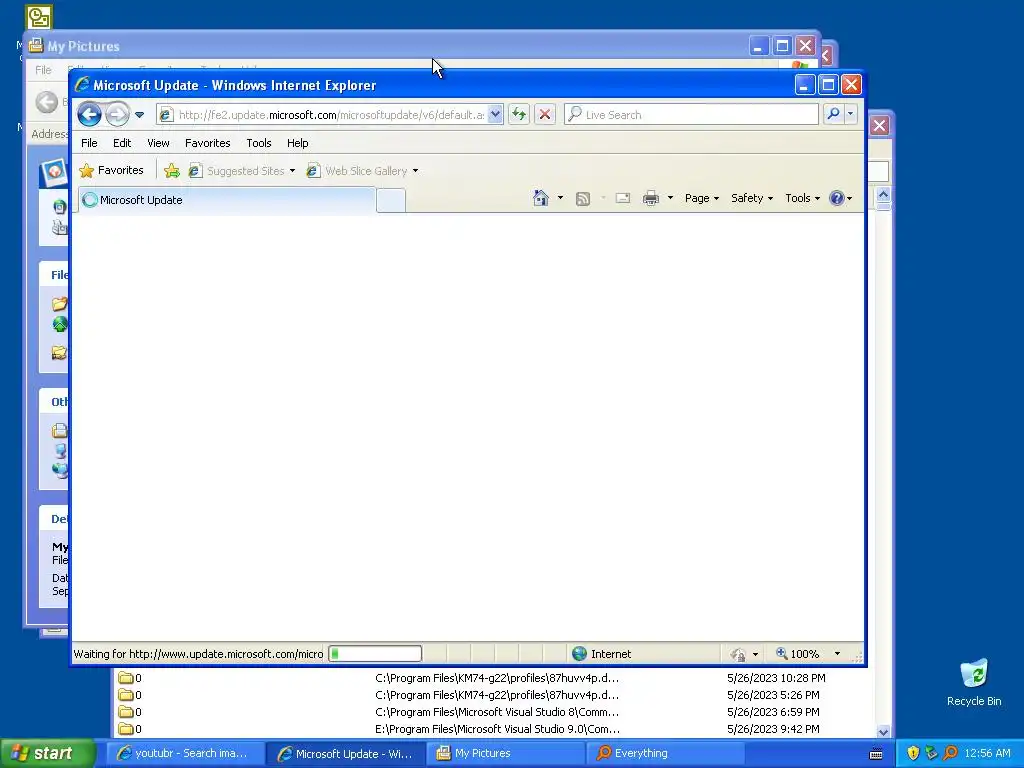This screenshot has height=768, width=1024.
Task: Open the Tools command bar menu
Action: pyautogui.click(x=802, y=198)
